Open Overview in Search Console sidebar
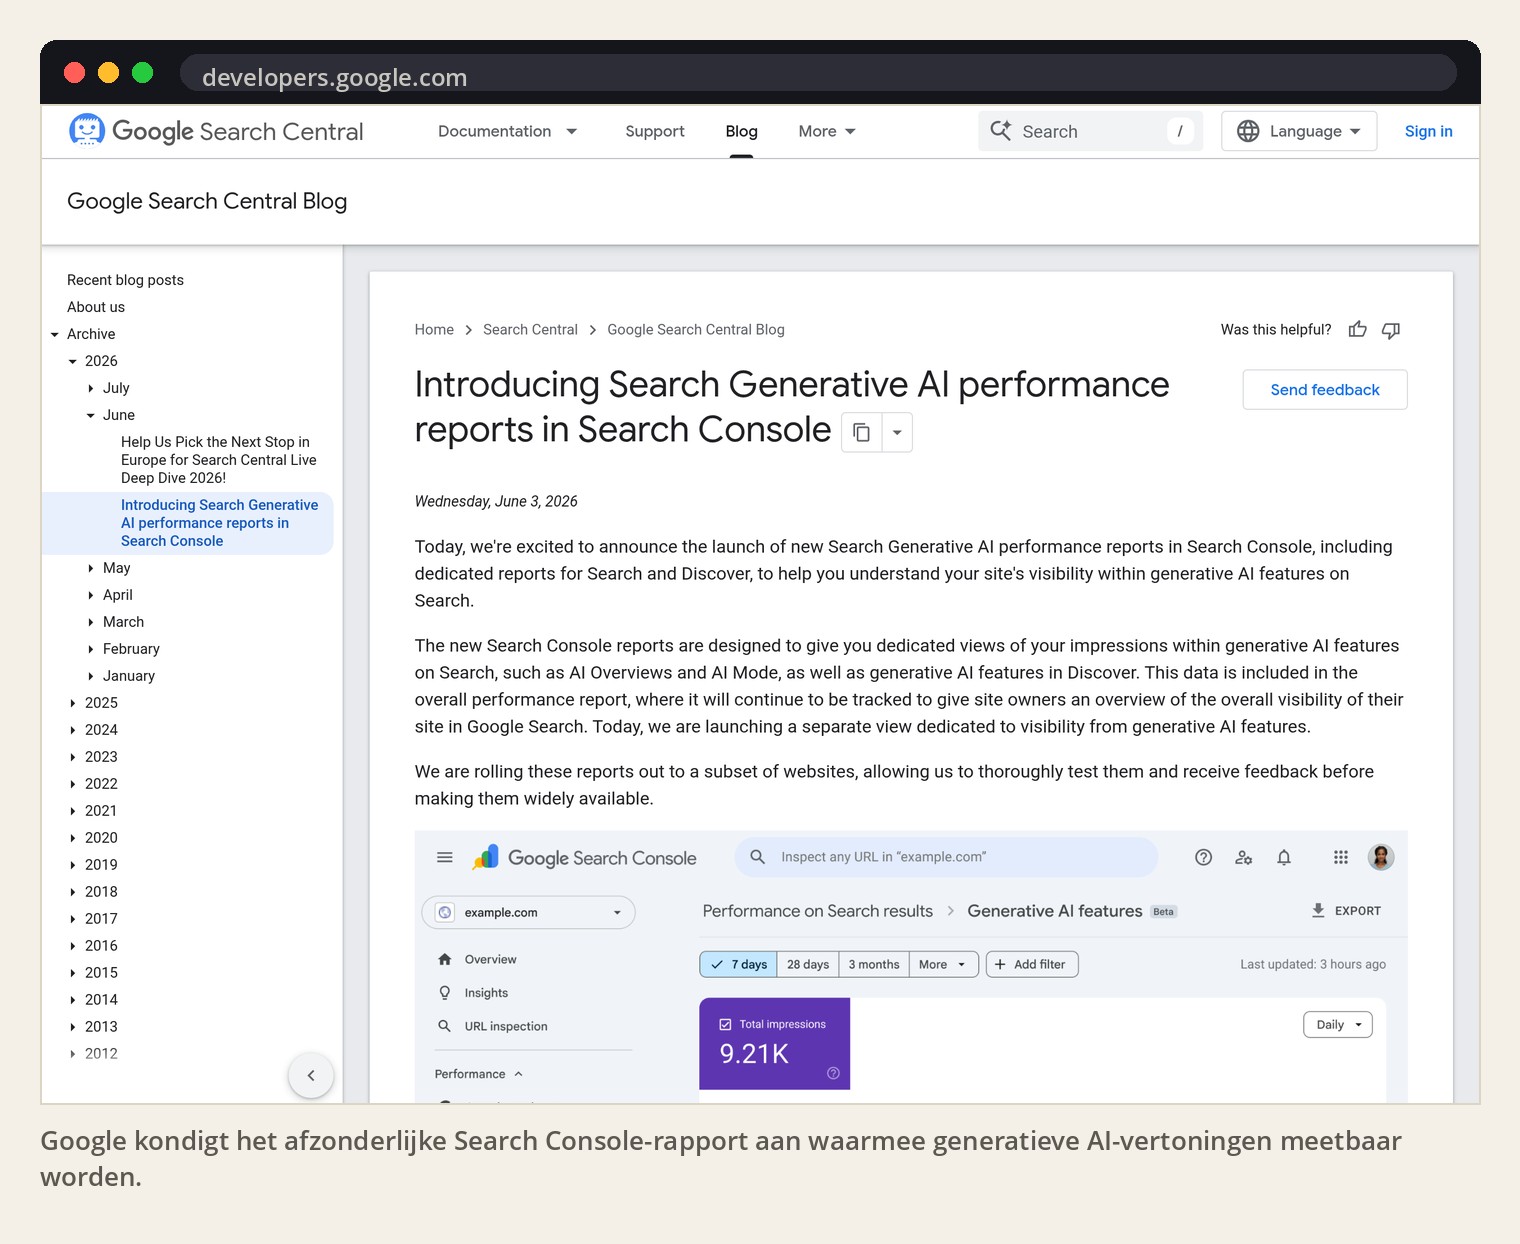The width and height of the screenshot is (1520, 1244). 490,959
